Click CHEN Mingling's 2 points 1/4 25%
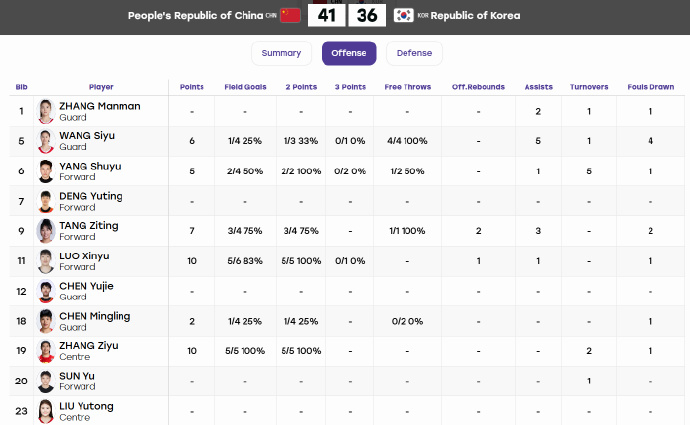690x425 pixels. tap(301, 321)
